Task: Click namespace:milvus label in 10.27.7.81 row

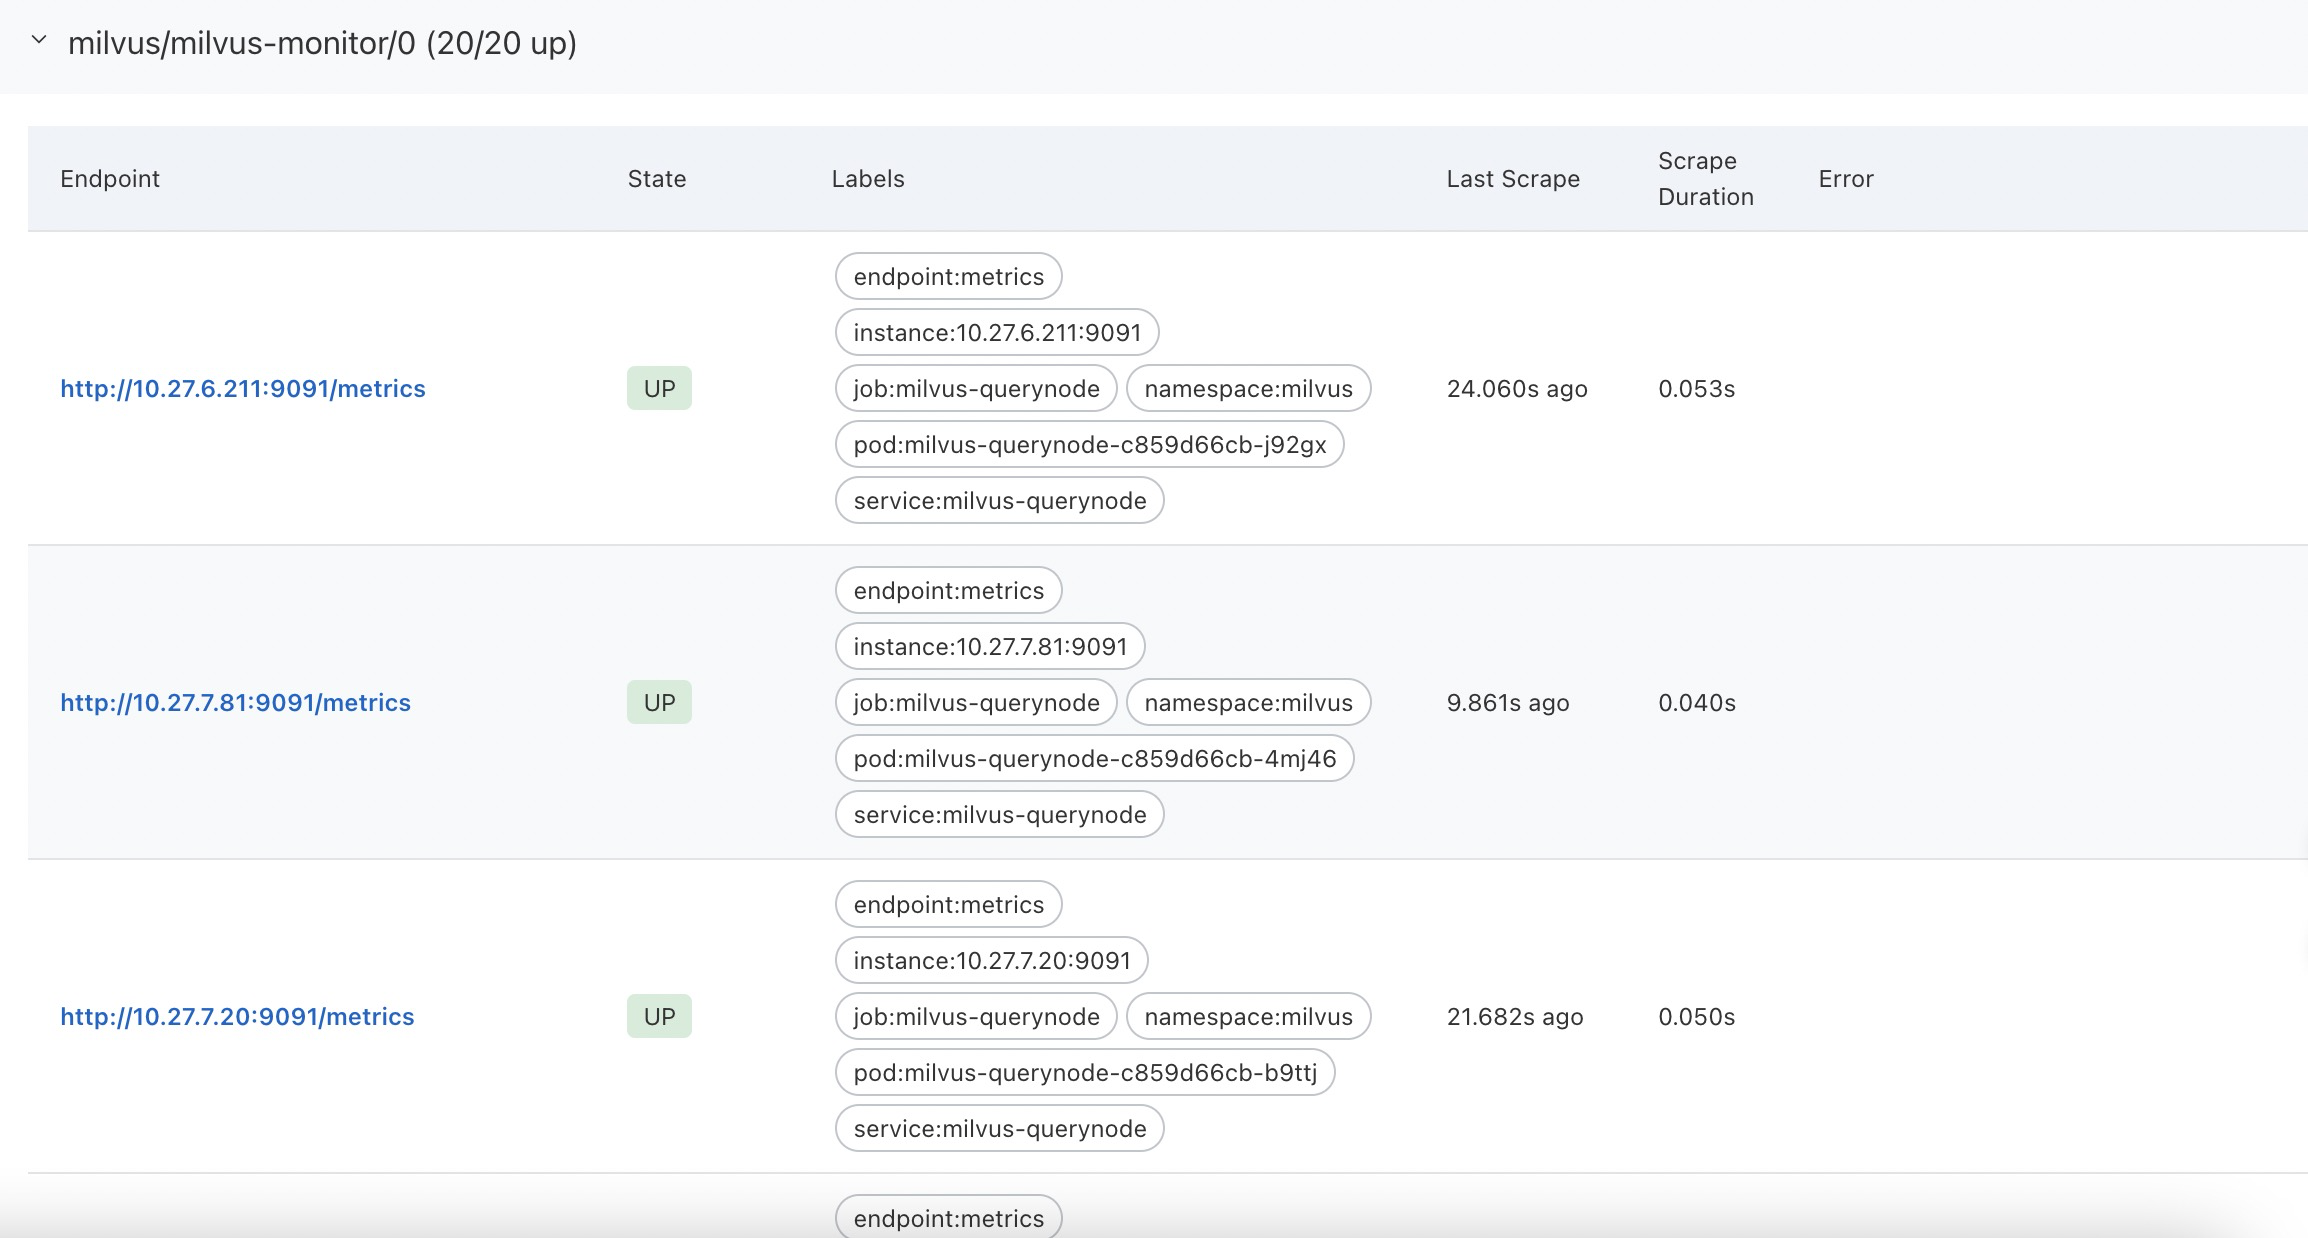Action: 1249,702
